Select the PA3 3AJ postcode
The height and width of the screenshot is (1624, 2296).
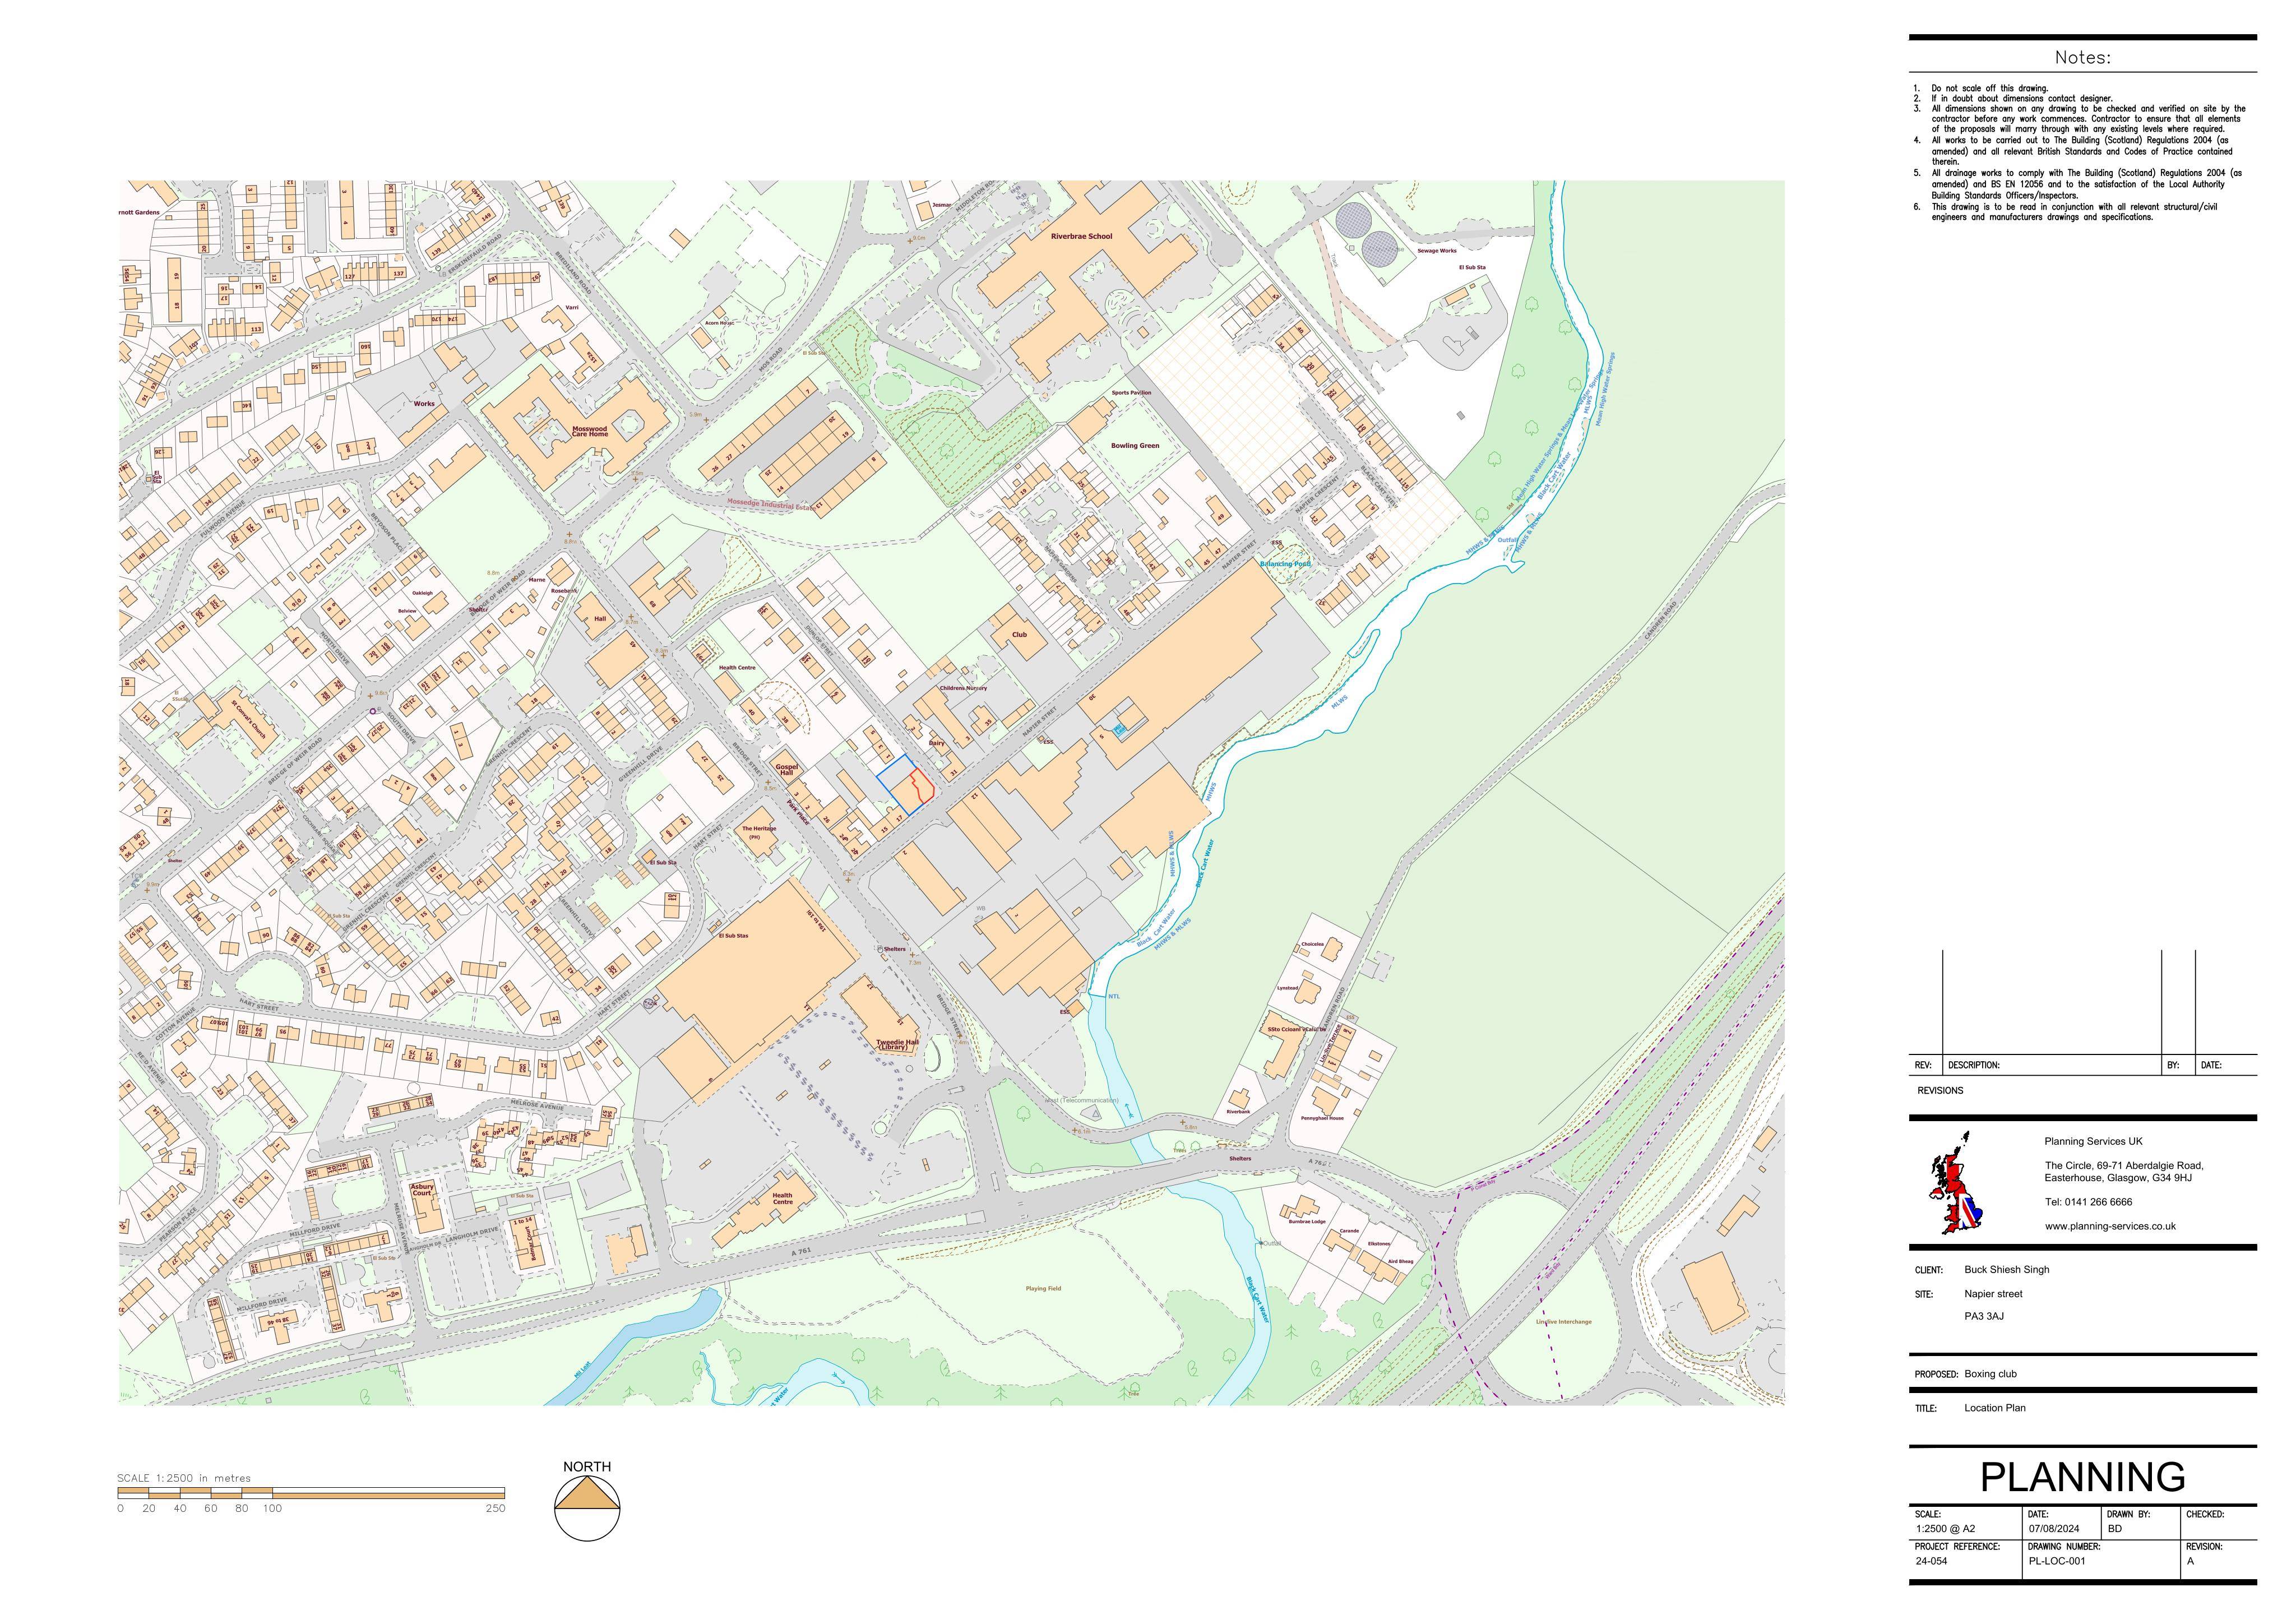click(1984, 1316)
